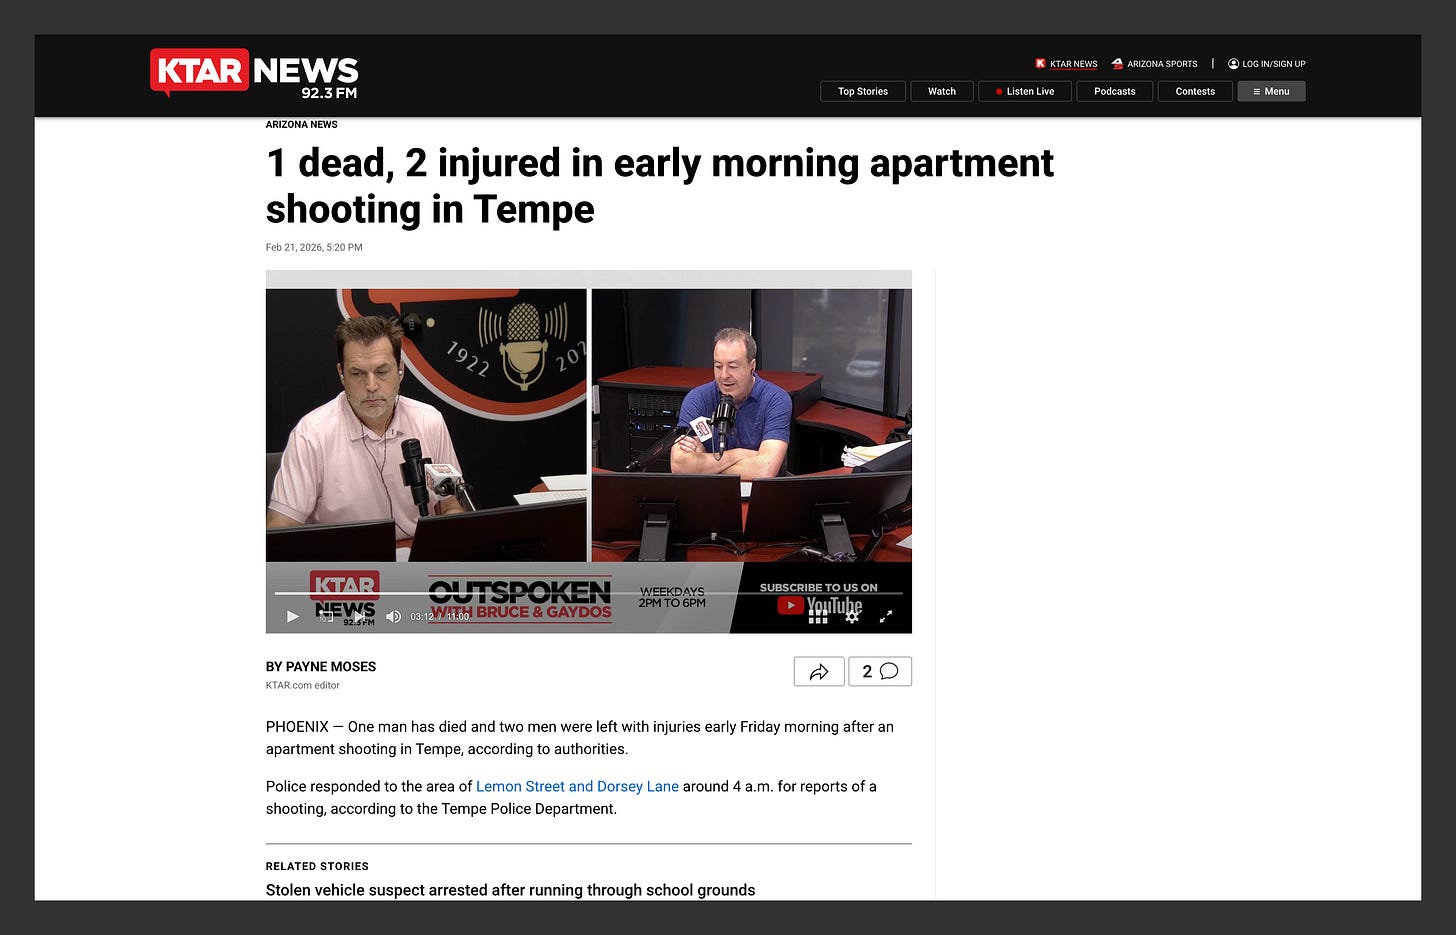Open Contests menu item
Image resolution: width=1456 pixels, height=935 pixels.
pos(1195,91)
